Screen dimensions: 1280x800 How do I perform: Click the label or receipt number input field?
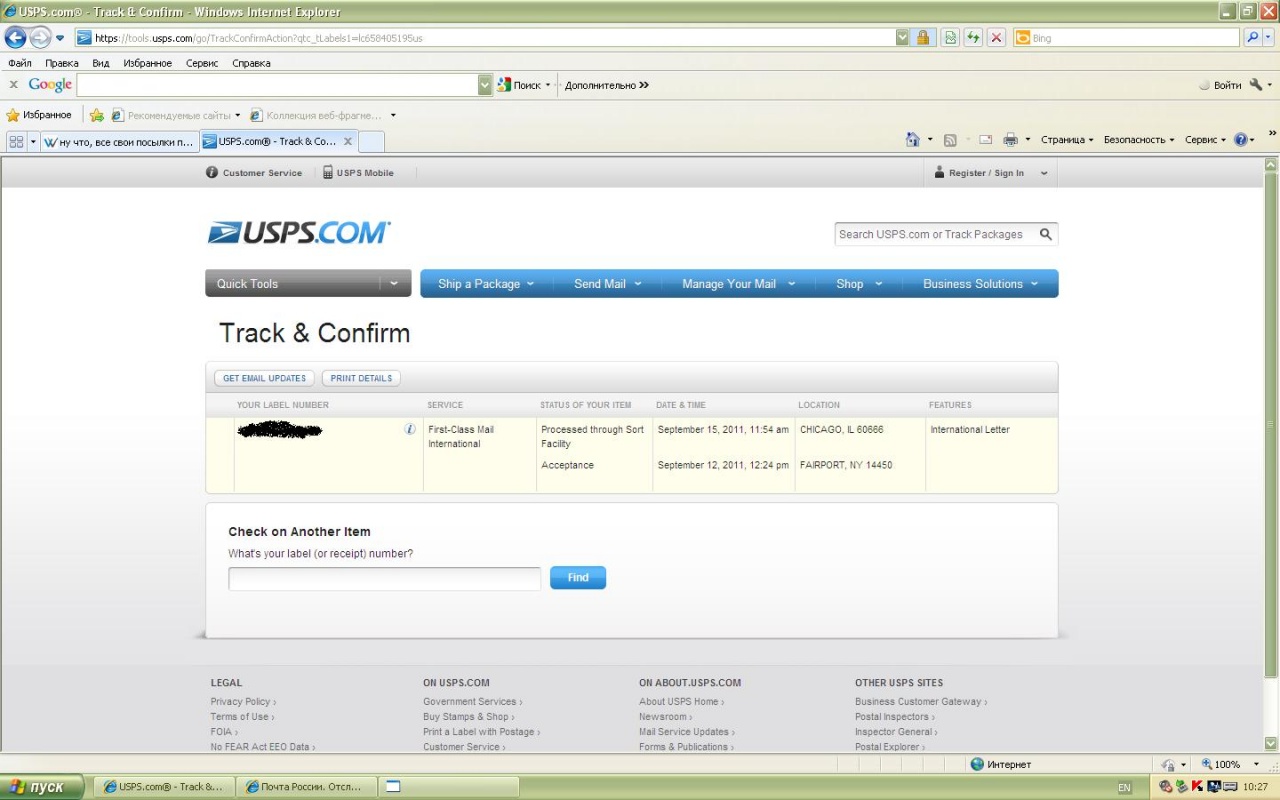385,579
